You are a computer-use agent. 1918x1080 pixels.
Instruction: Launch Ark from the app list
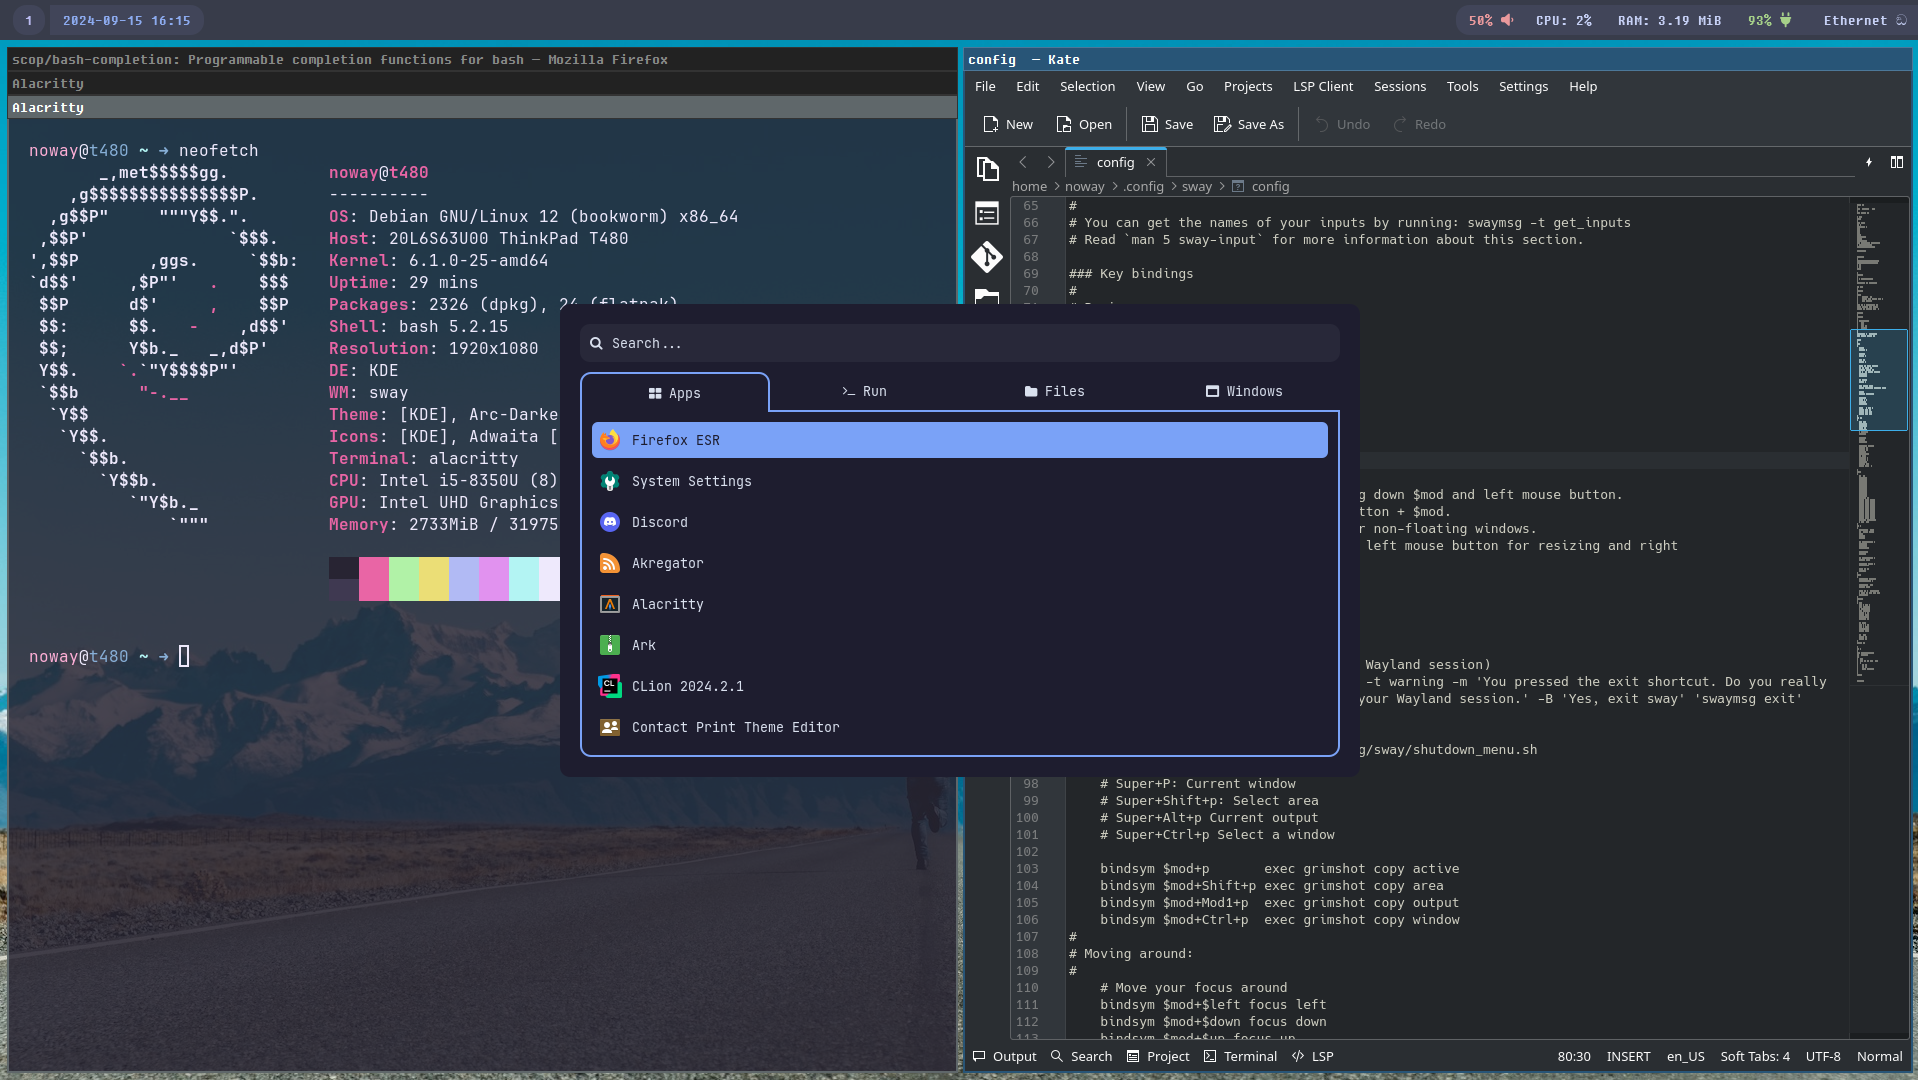(x=960, y=645)
